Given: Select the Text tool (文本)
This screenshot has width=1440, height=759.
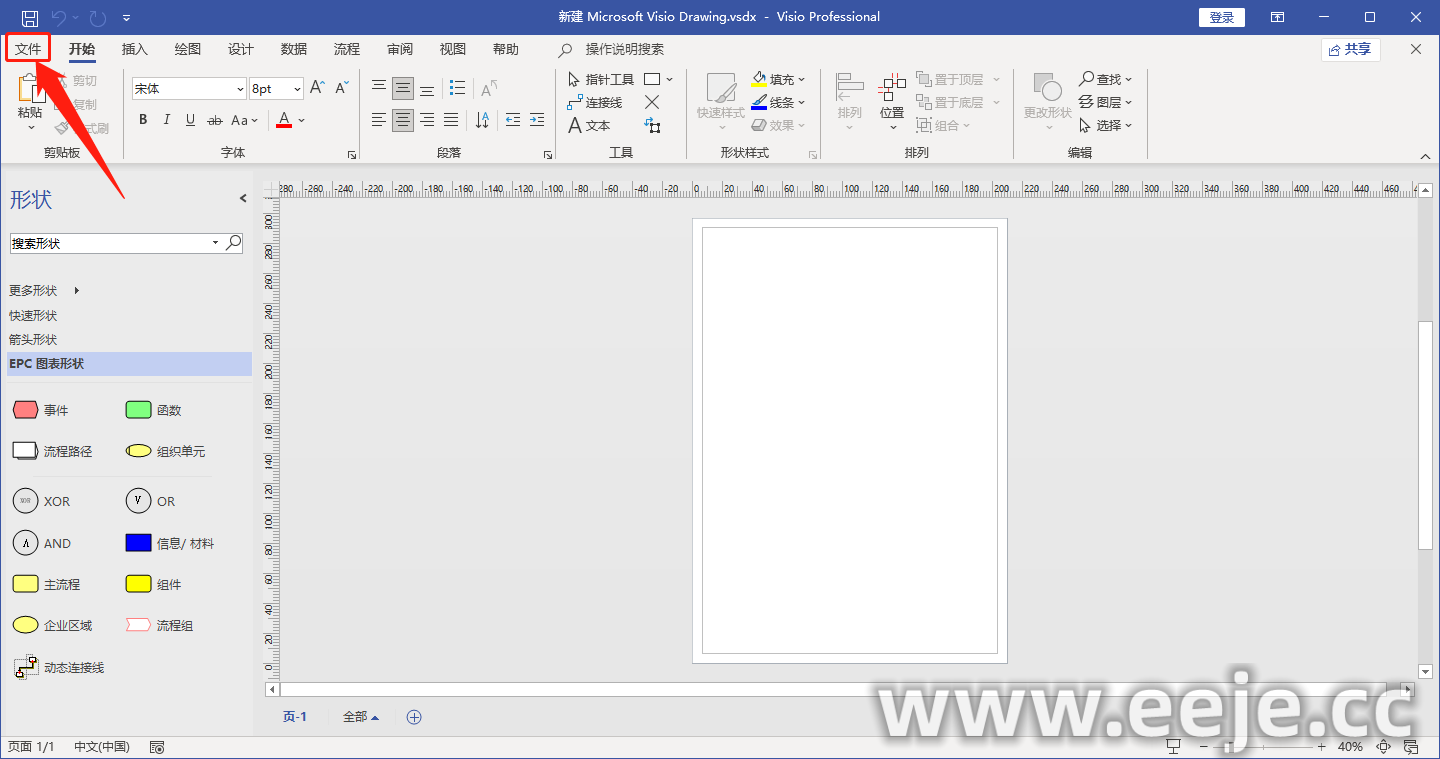Looking at the screenshot, I should (589, 125).
